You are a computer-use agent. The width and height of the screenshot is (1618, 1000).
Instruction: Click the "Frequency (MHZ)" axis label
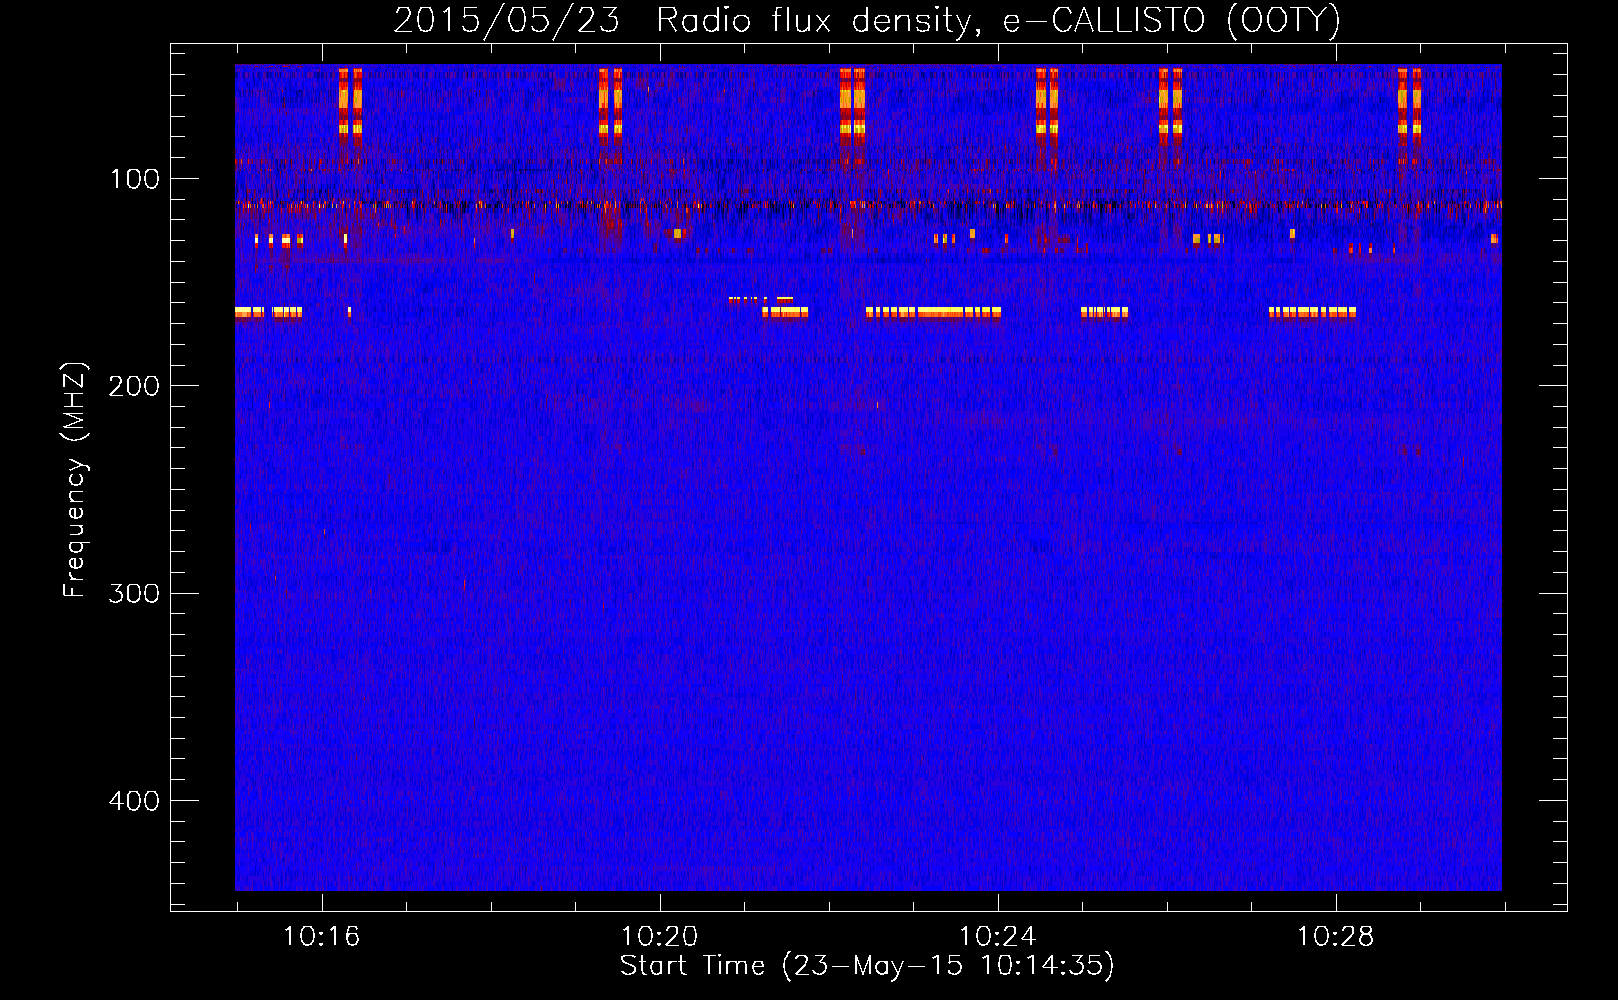[75, 480]
